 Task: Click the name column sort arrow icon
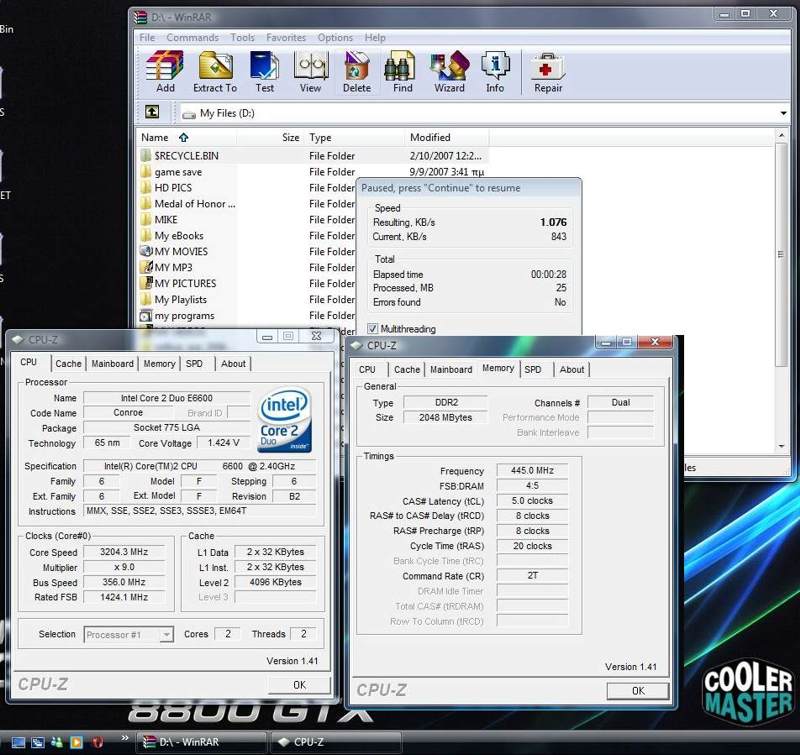coord(184,137)
